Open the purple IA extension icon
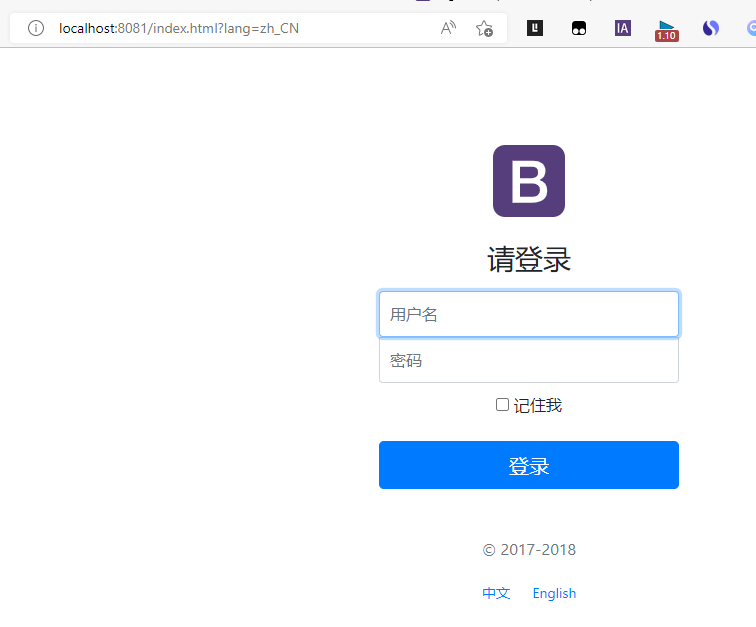 tap(622, 28)
